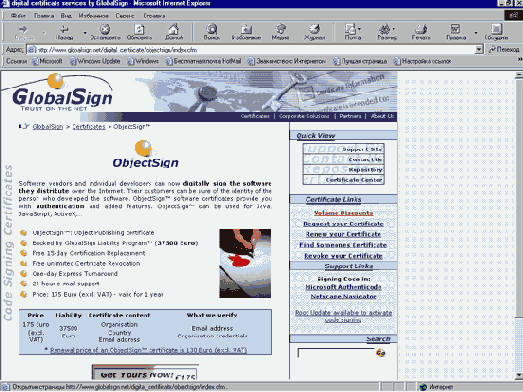Open the History (Журнал) toolbar icon
Viewport: 523px width, 392px height.
pyautogui.click(x=314, y=32)
